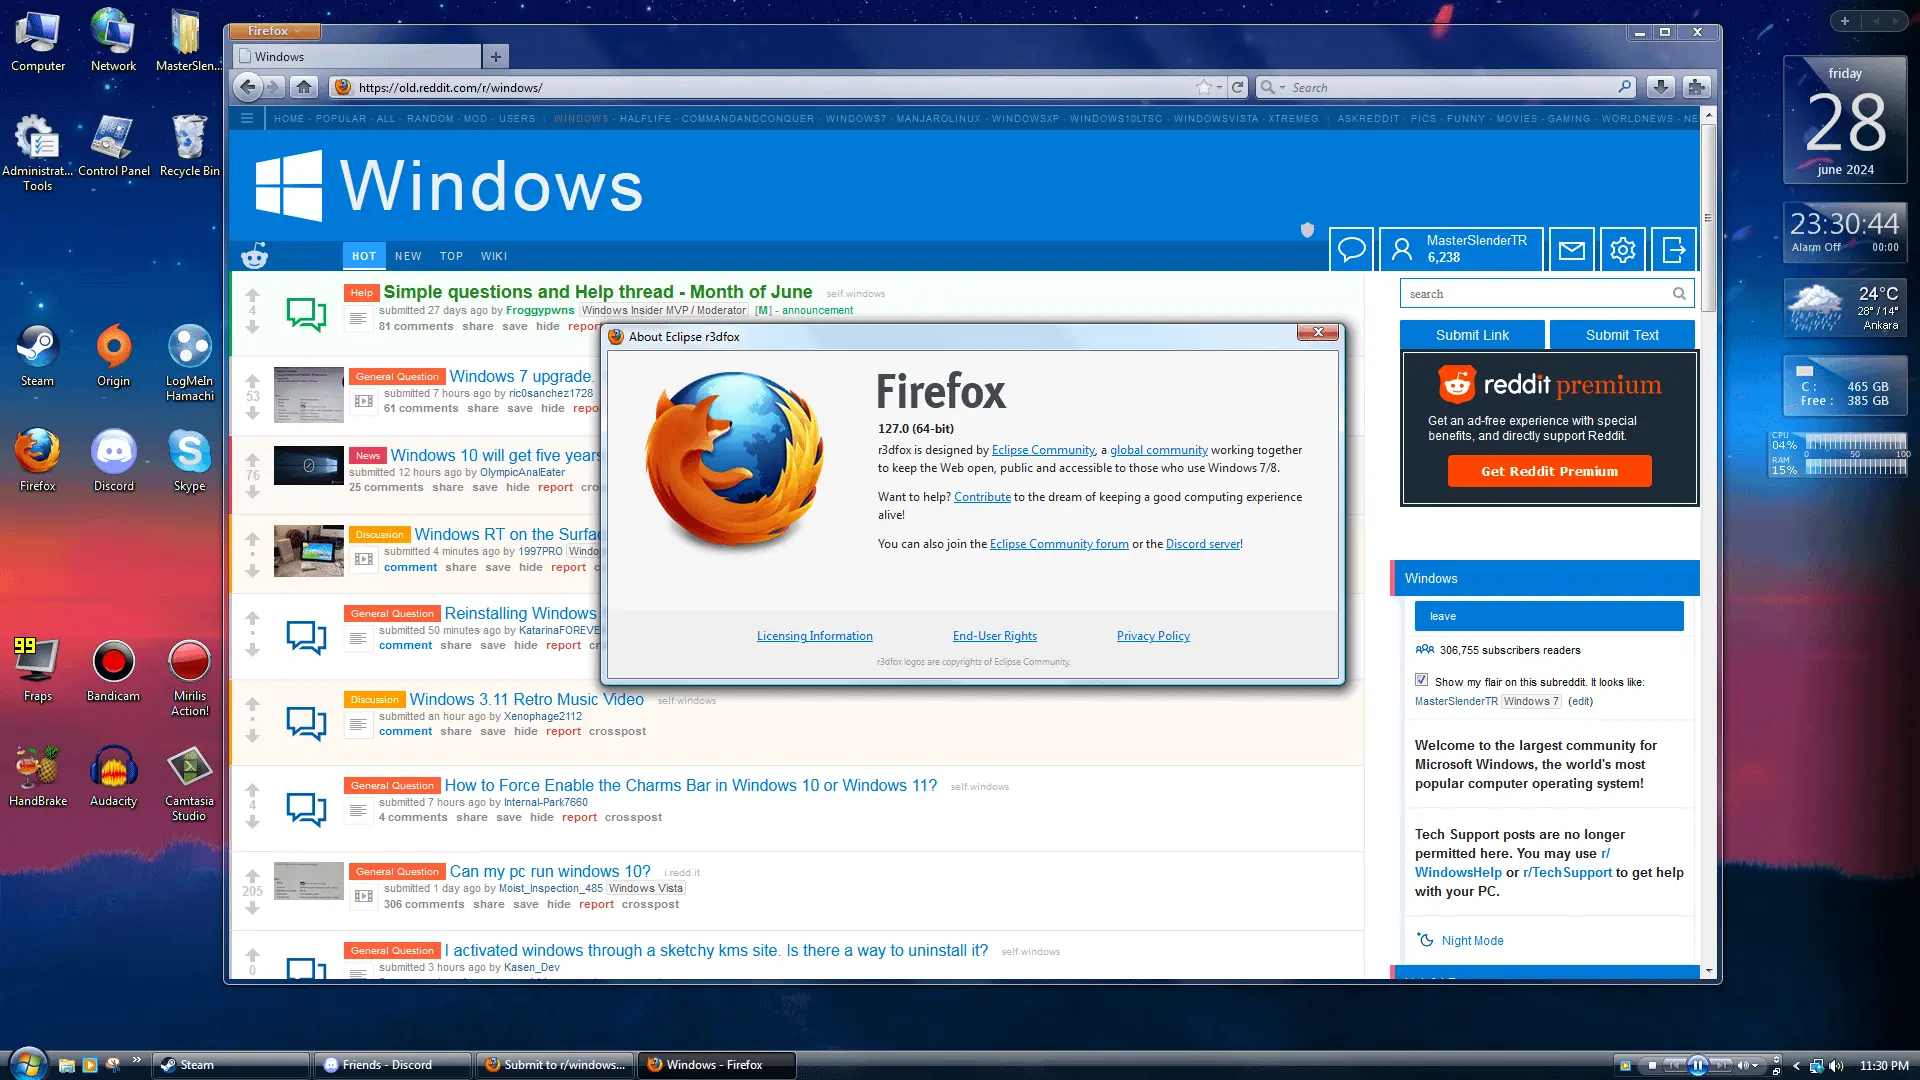Screen dimensions: 1920x1080
Task: Open the Licensing Information link
Action: (814, 636)
